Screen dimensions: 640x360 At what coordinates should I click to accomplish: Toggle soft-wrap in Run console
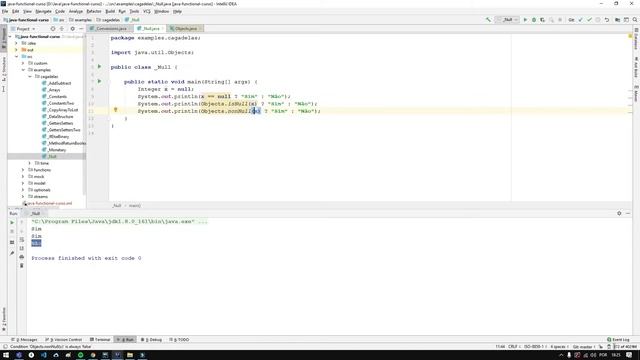pos(22,240)
